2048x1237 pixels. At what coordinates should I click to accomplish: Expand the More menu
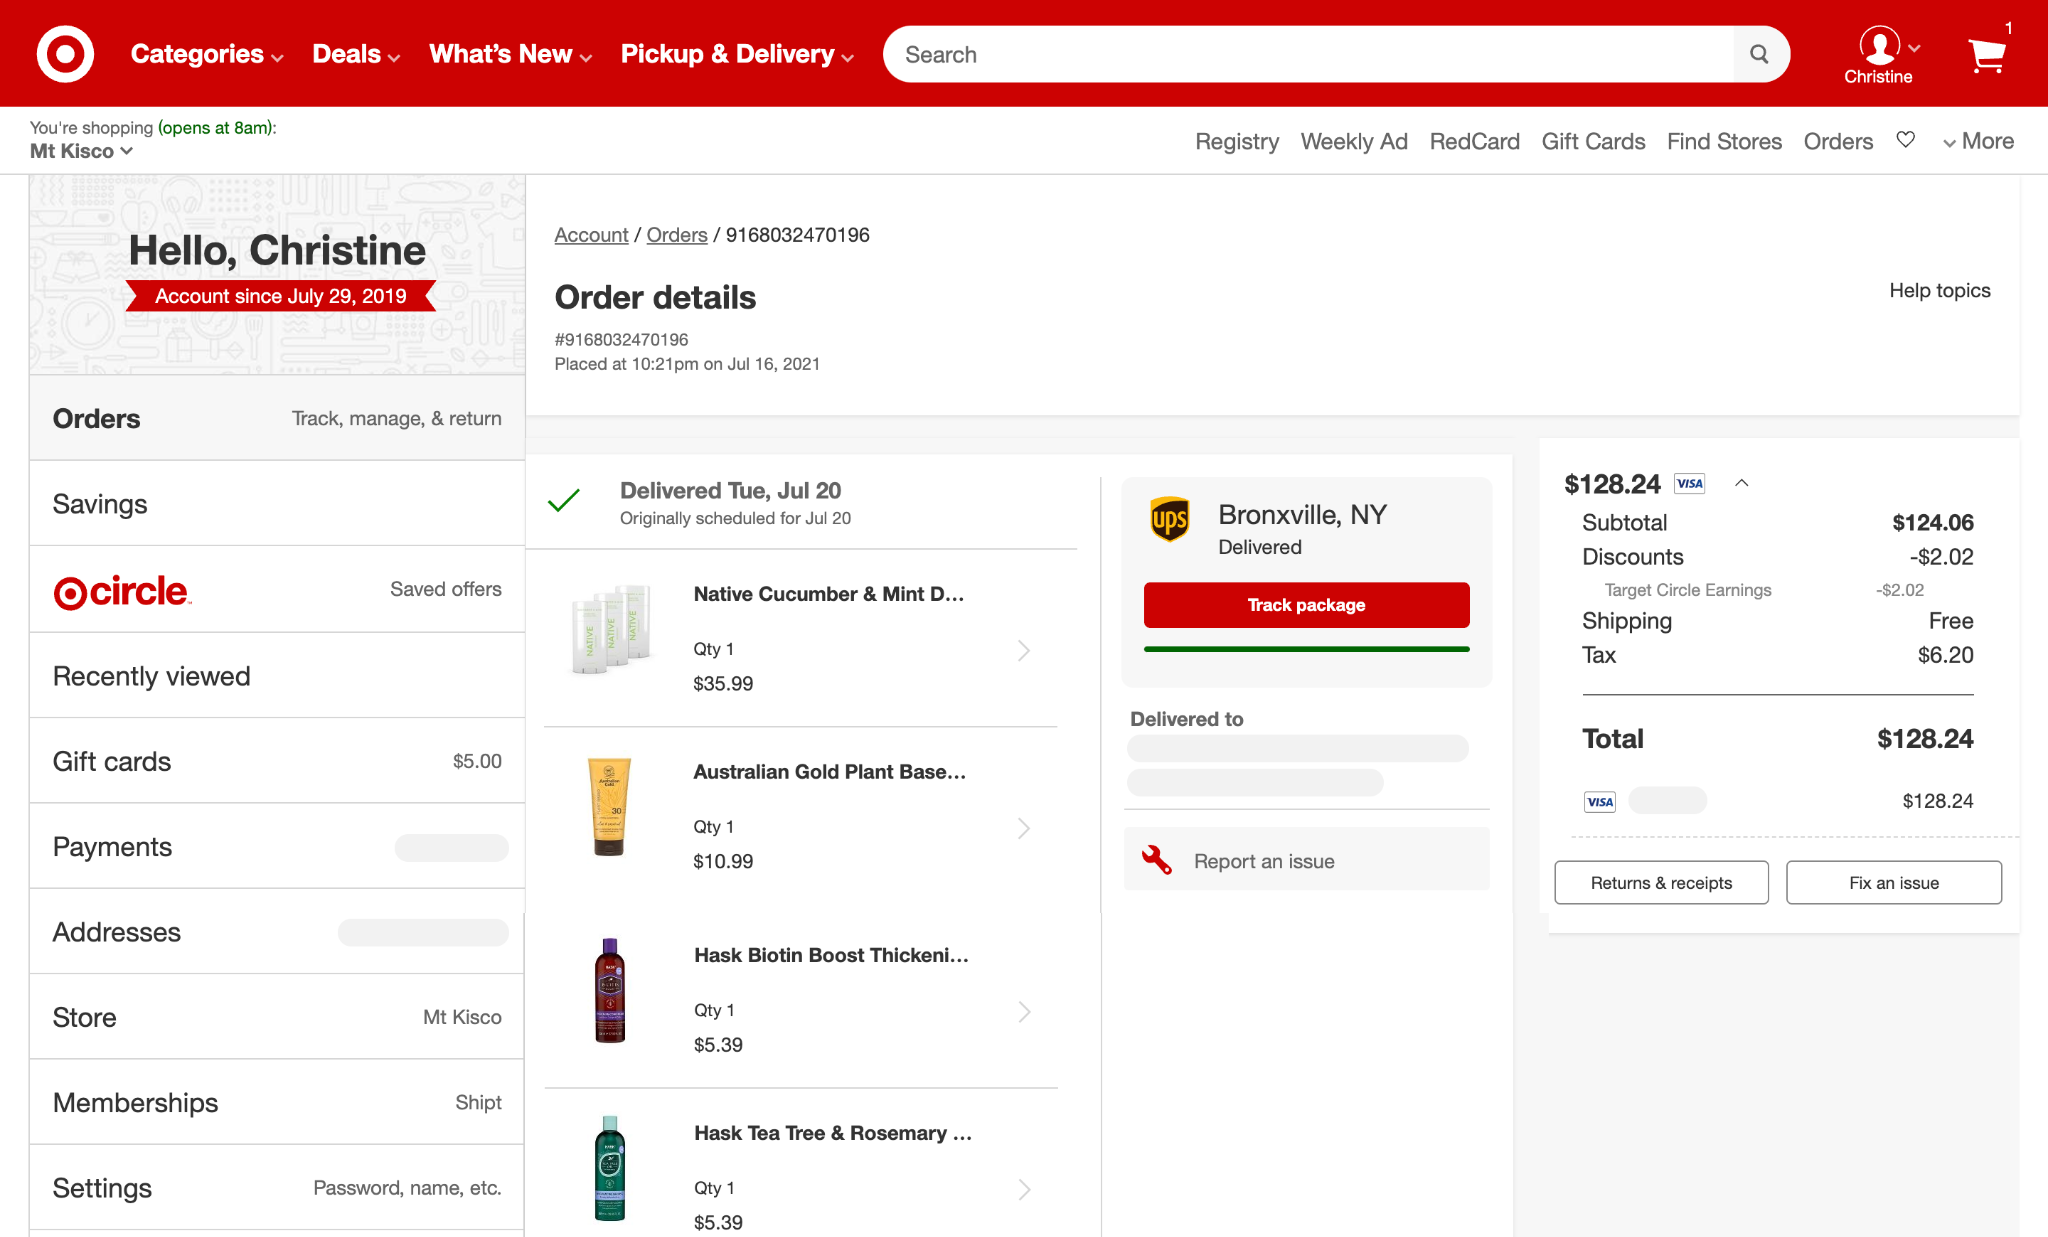click(1977, 141)
